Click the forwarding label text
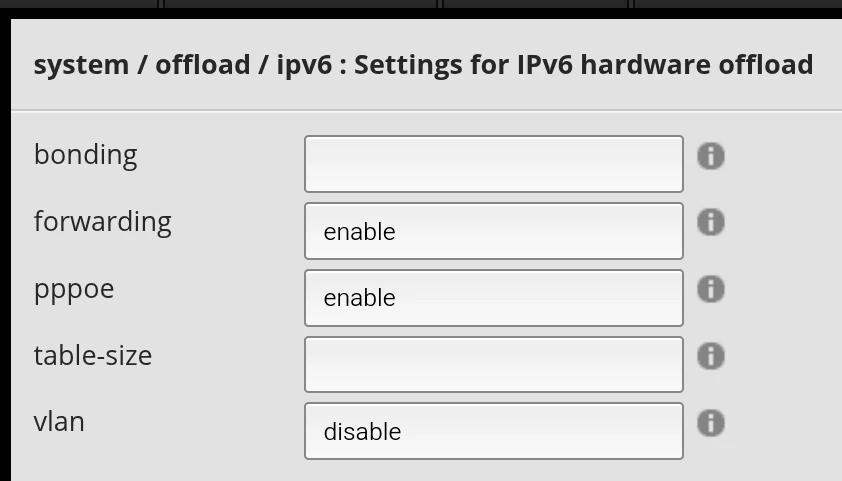The width and height of the screenshot is (842, 481). (x=102, y=222)
